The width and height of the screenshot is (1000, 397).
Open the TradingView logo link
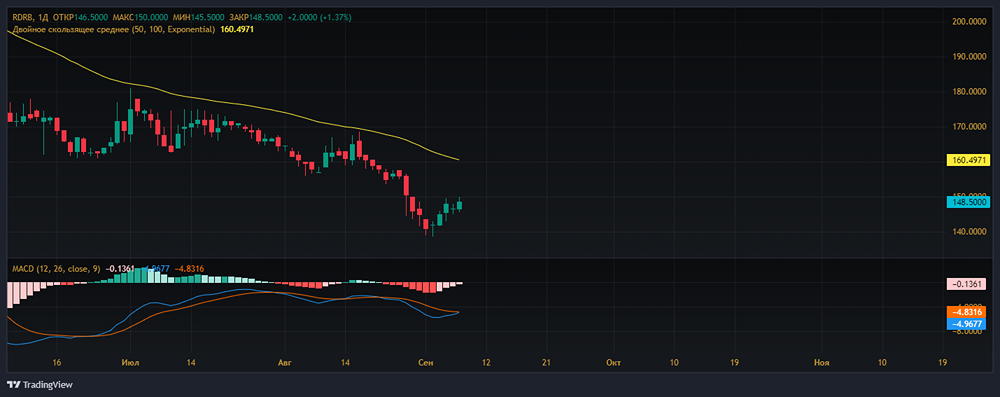[x=40, y=385]
